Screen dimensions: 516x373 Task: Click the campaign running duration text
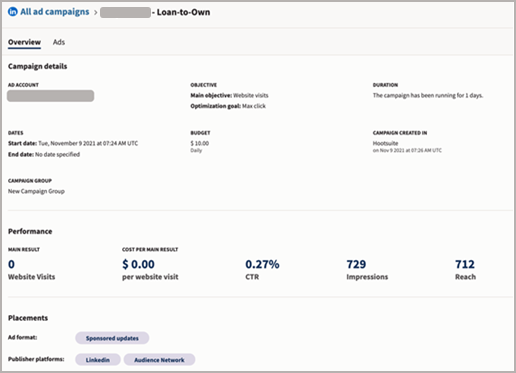click(x=428, y=96)
